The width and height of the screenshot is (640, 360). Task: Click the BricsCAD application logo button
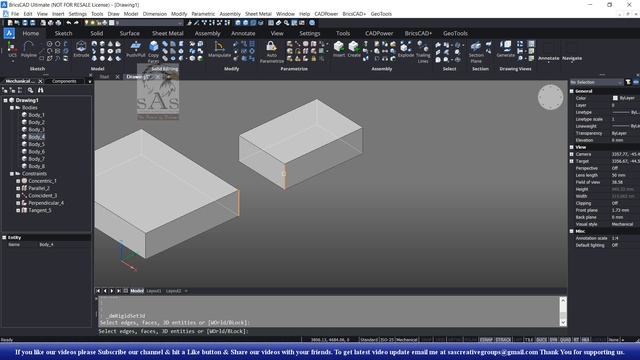(9, 33)
